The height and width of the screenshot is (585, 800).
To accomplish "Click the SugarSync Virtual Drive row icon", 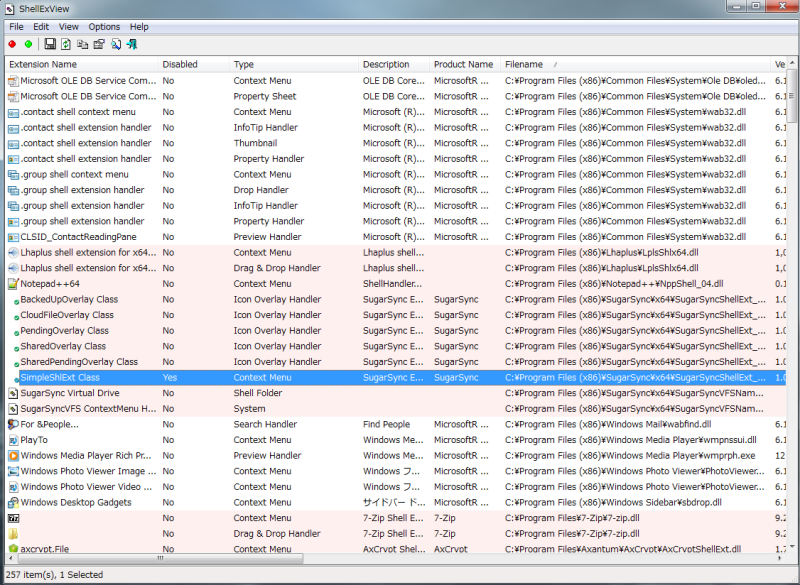I will click(13, 393).
